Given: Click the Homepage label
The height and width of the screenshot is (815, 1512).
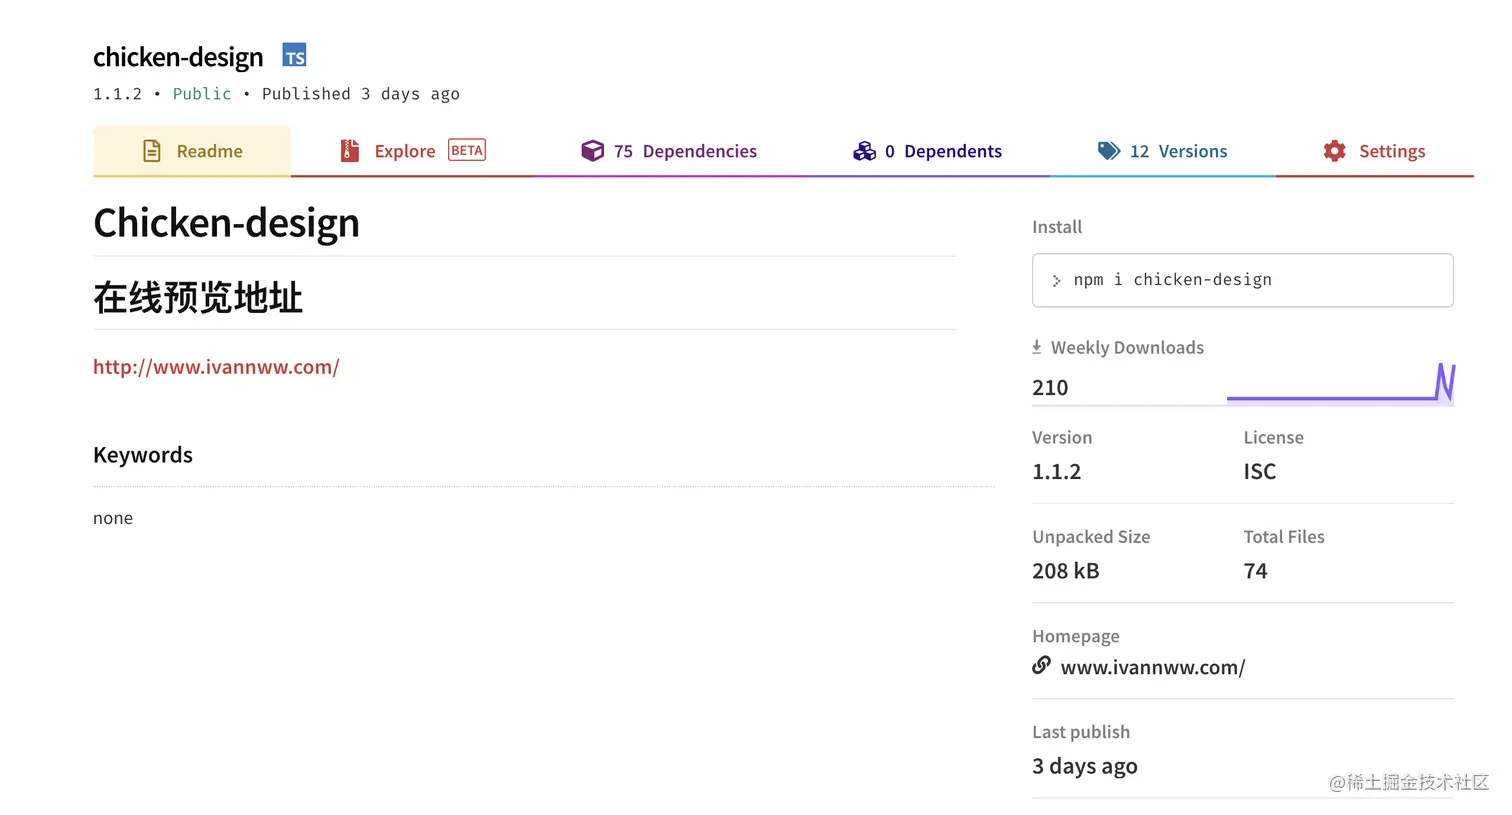Looking at the screenshot, I should click(x=1076, y=636).
